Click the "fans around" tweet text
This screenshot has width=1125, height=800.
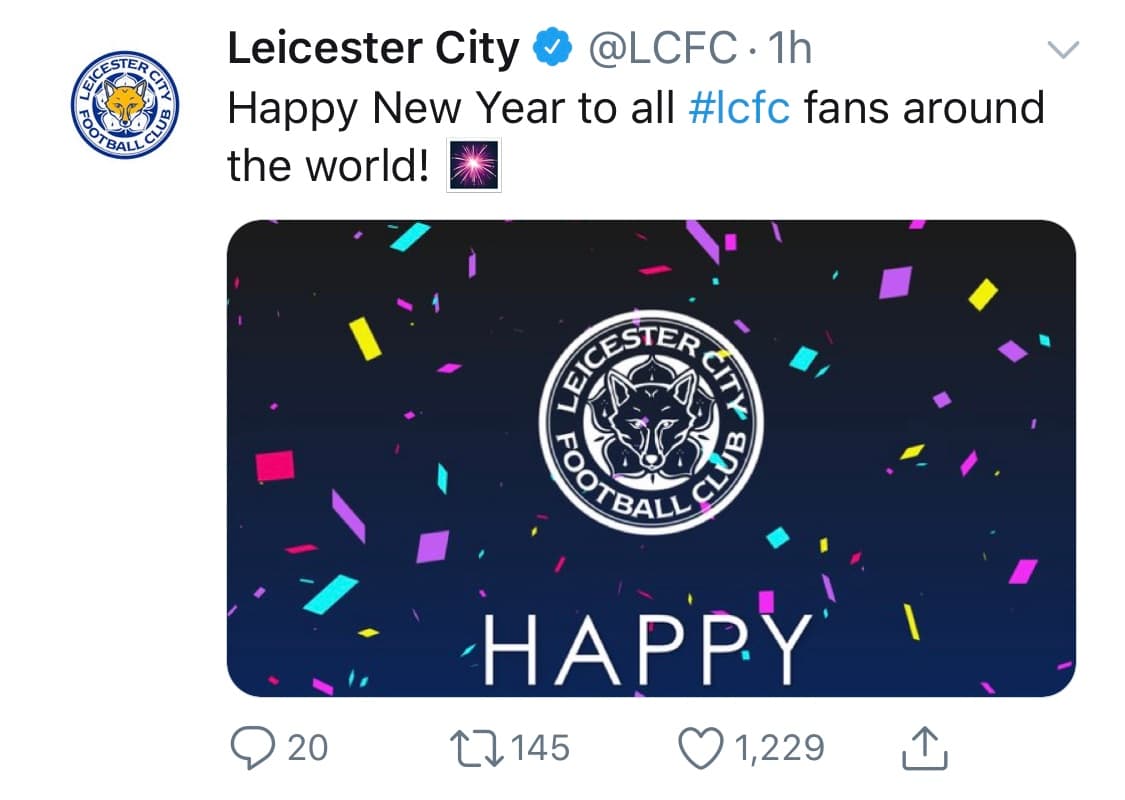[x=923, y=108]
